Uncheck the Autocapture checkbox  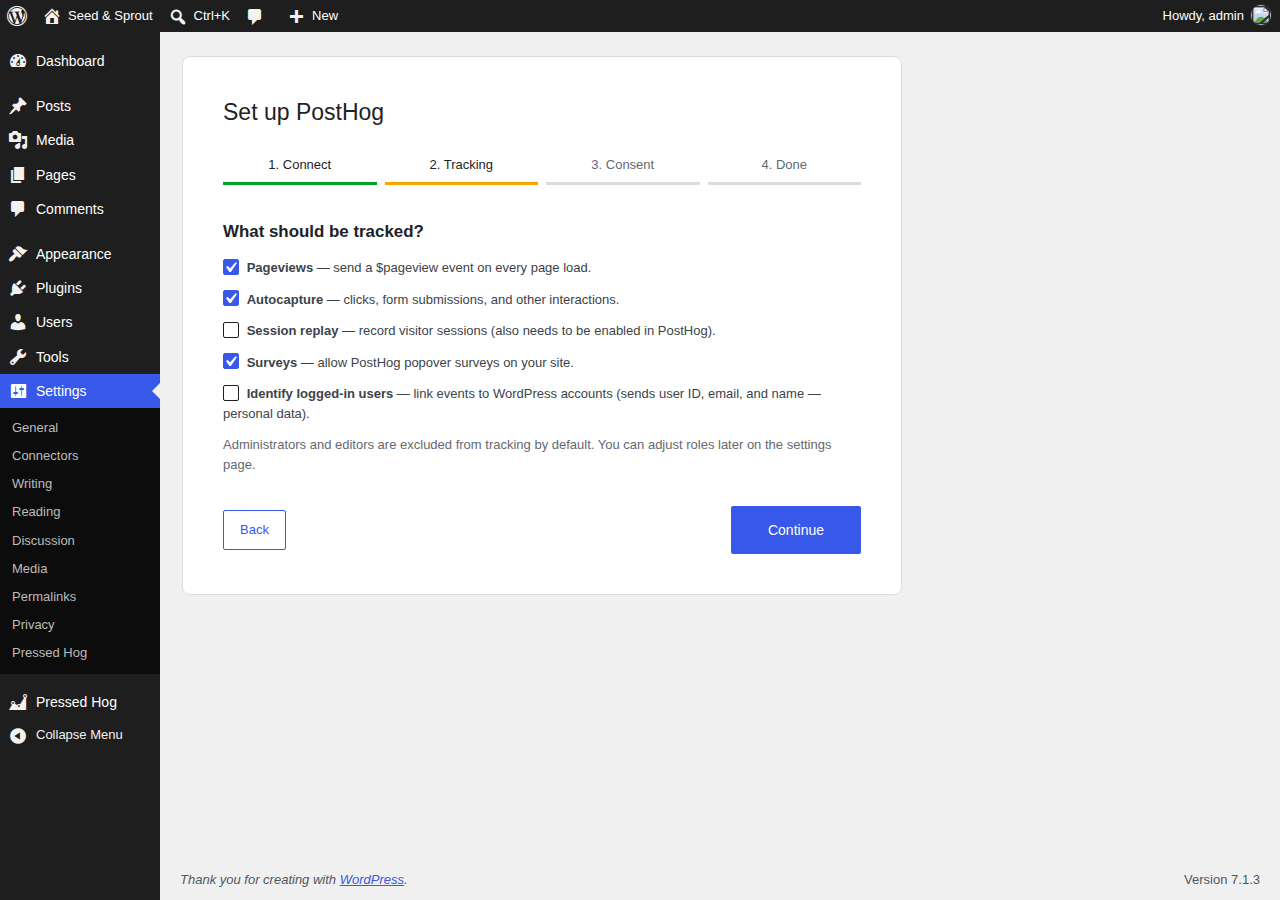pyautogui.click(x=231, y=298)
